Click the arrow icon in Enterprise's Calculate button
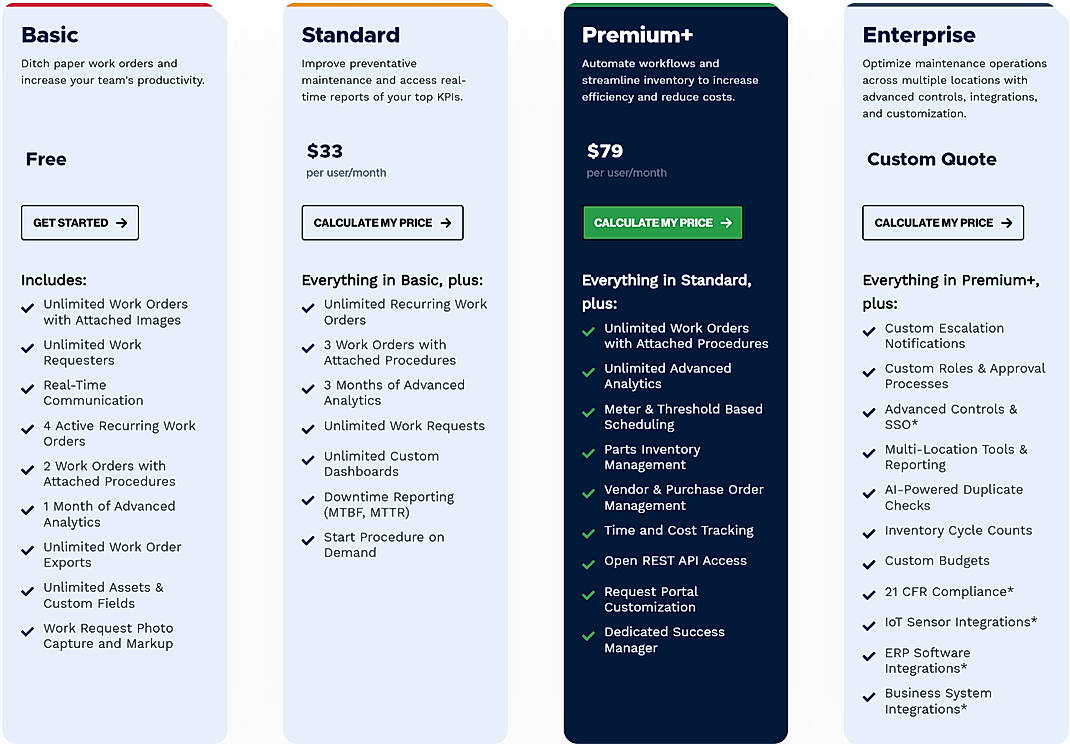The width and height of the screenshot is (1070, 744). coord(1009,223)
